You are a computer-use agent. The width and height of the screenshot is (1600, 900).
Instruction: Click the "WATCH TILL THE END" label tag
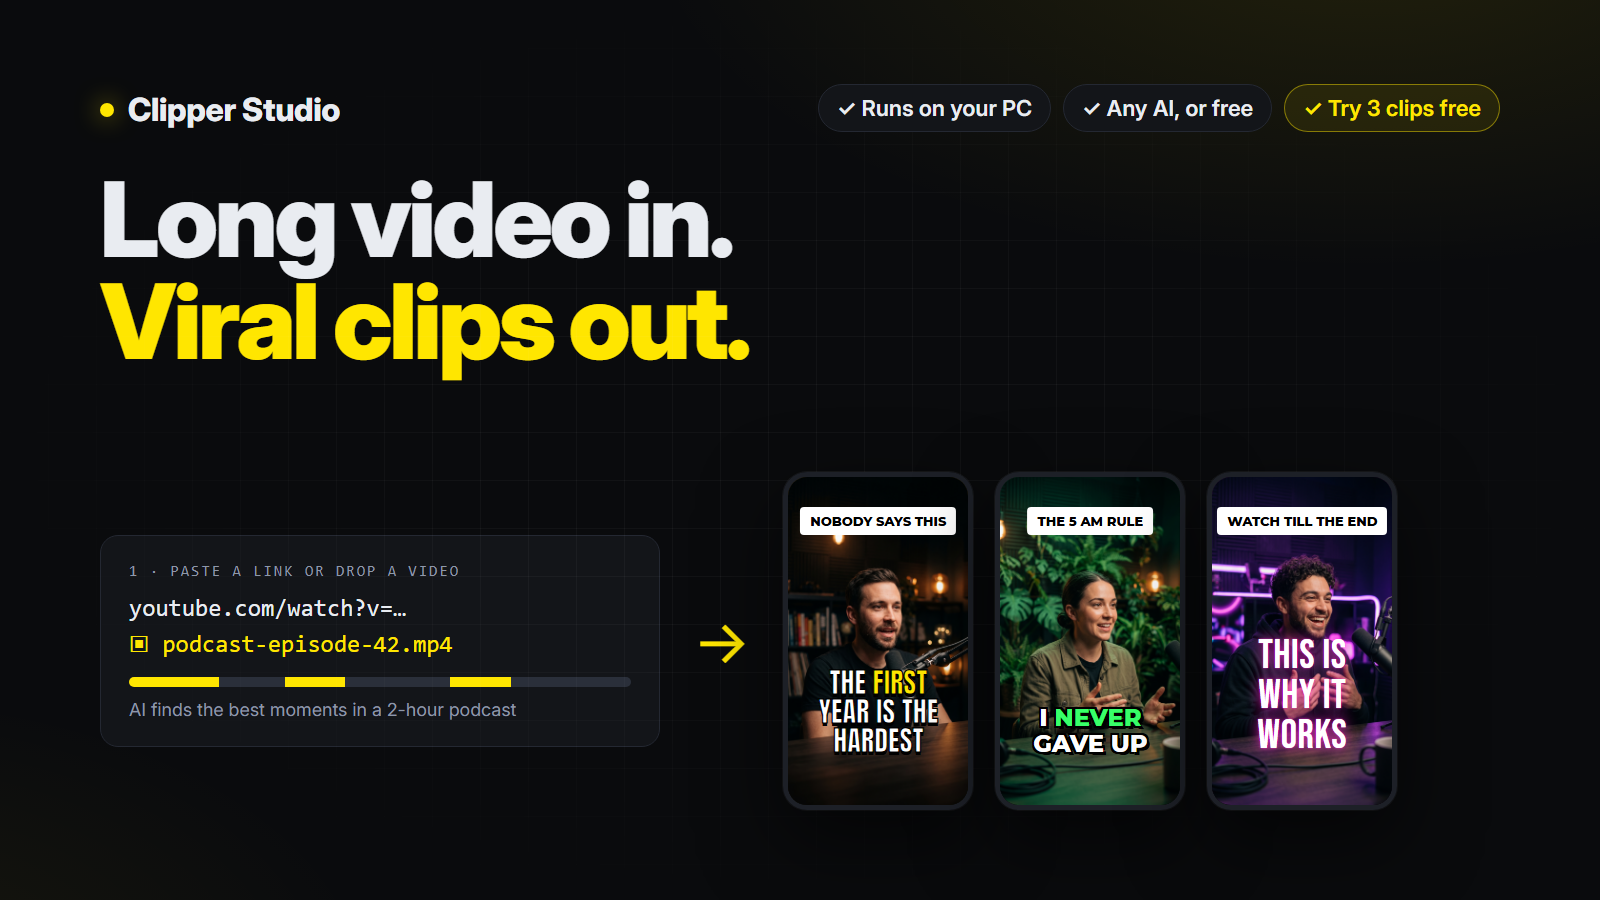1302,521
